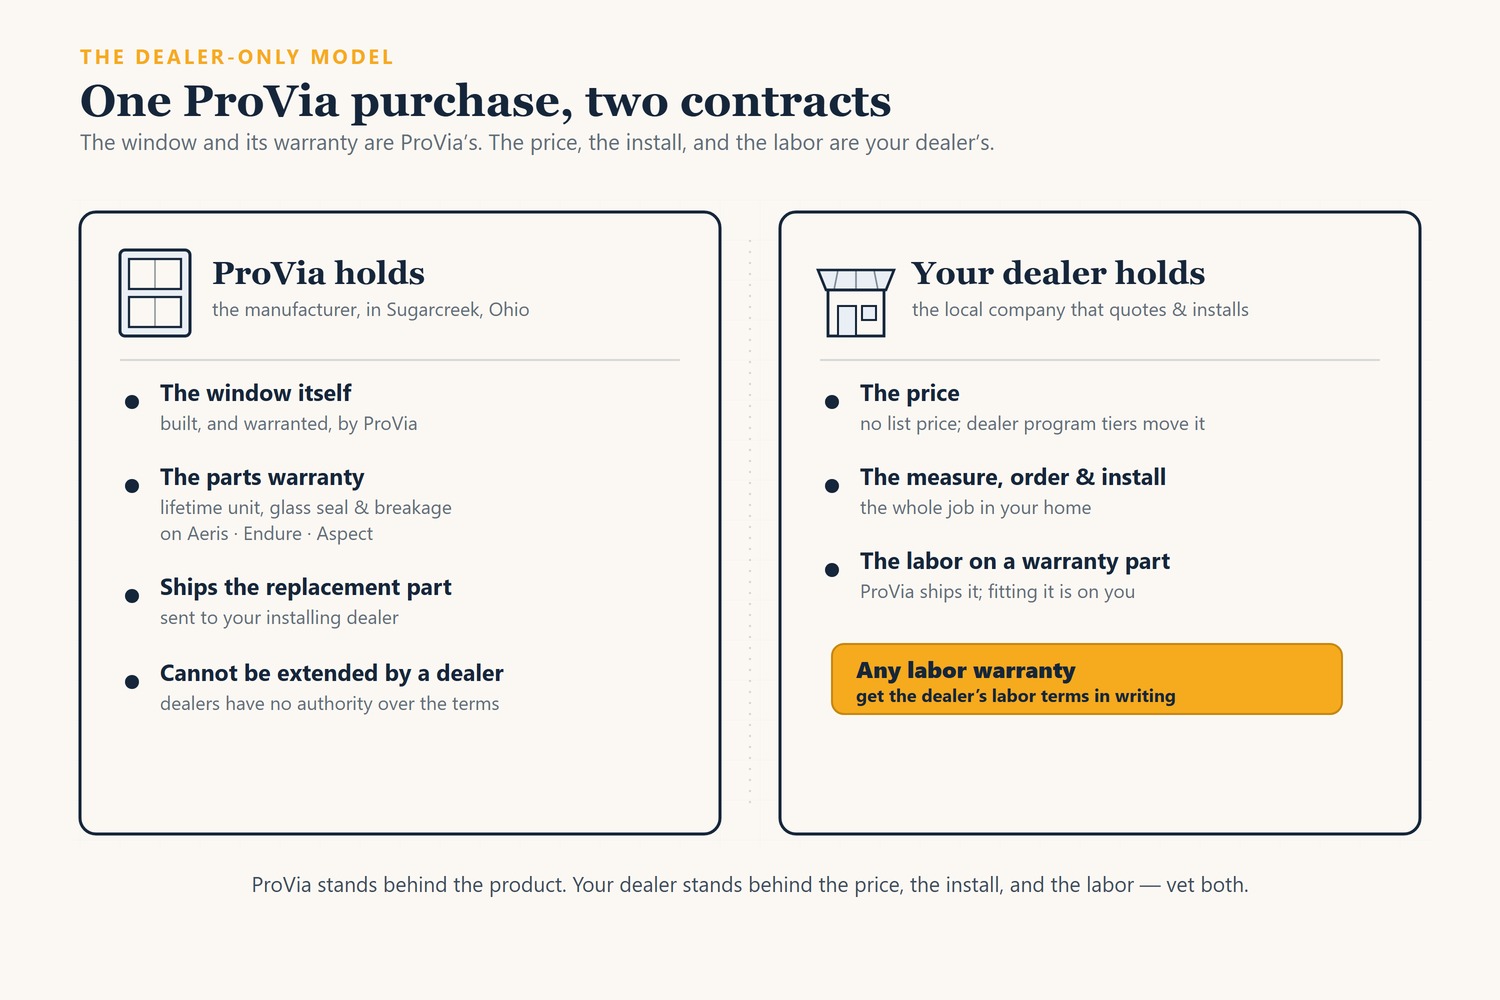The height and width of the screenshot is (1000, 1500).
Task: Click bullet beside The labor on a warranty part
Action: pos(832,570)
